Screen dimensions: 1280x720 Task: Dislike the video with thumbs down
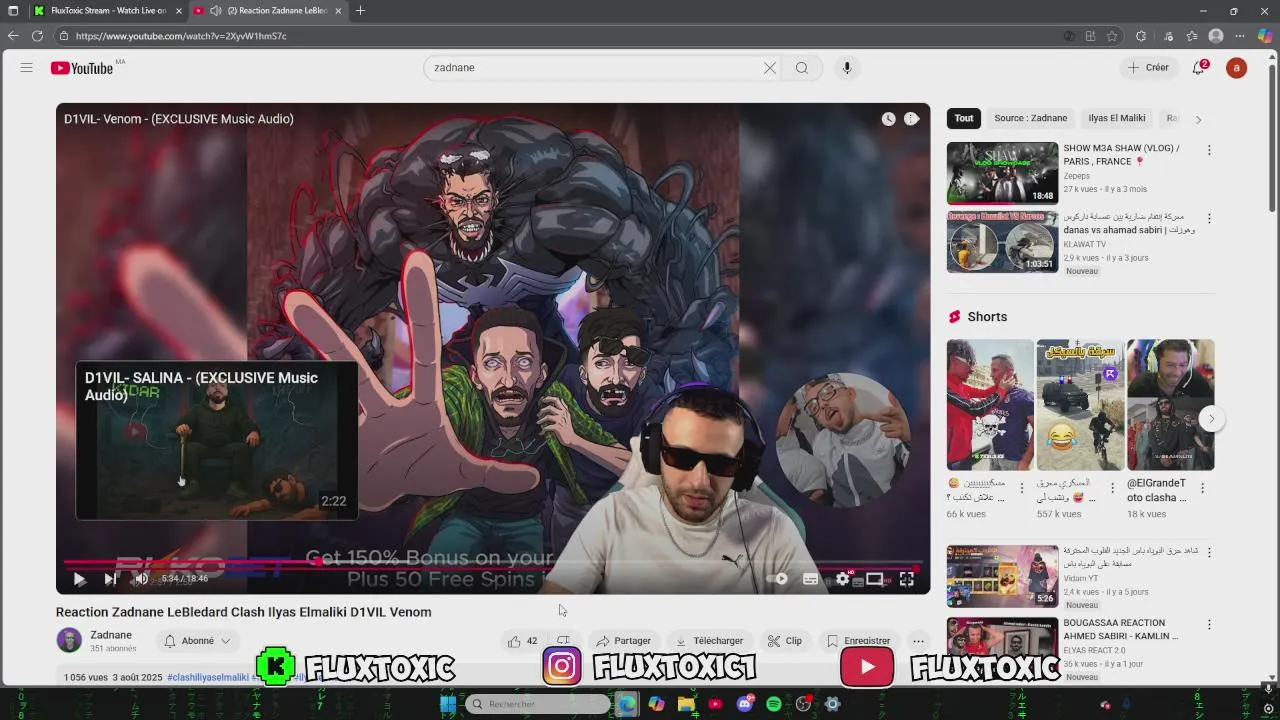tap(564, 641)
